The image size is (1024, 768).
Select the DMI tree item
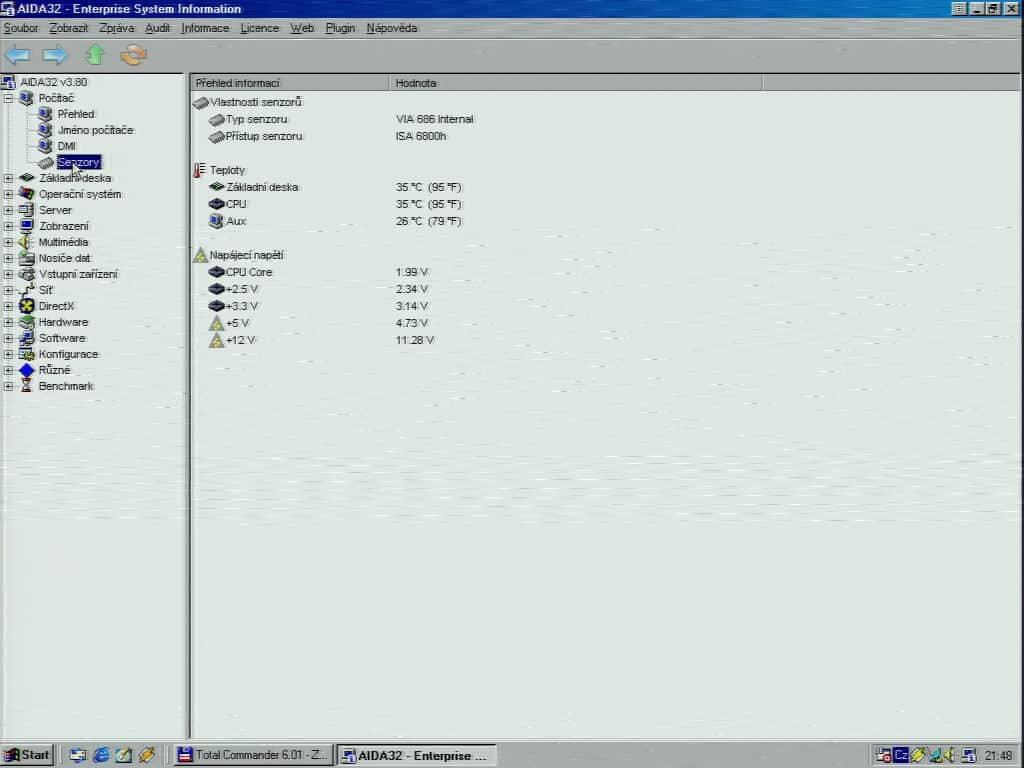67,146
